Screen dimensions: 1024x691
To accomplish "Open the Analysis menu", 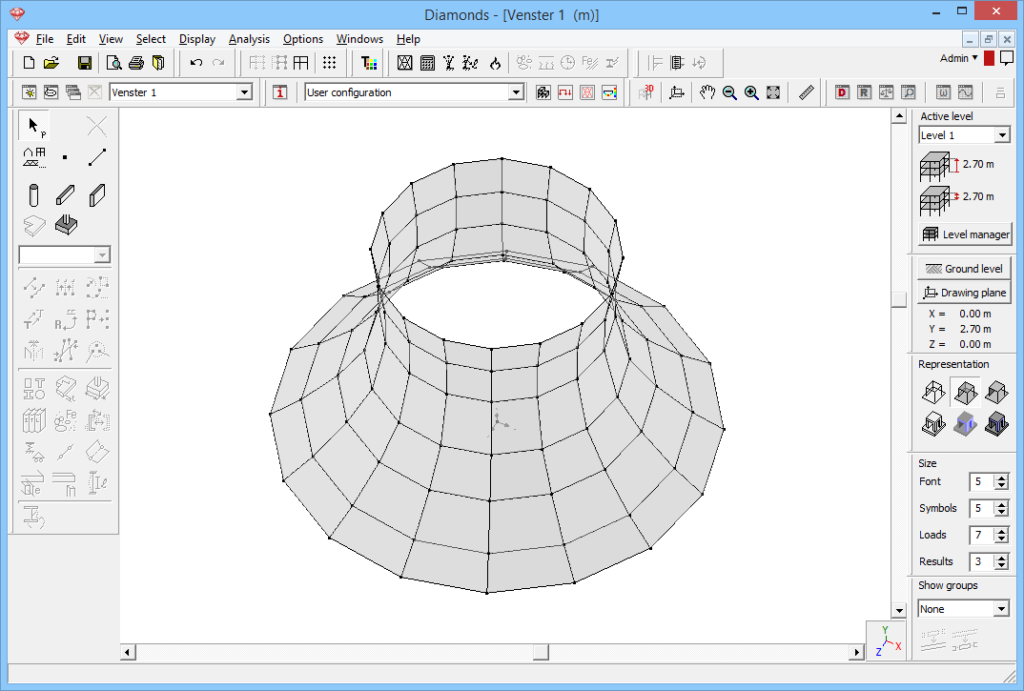I will pyautogui.click(x=249, y=39).
